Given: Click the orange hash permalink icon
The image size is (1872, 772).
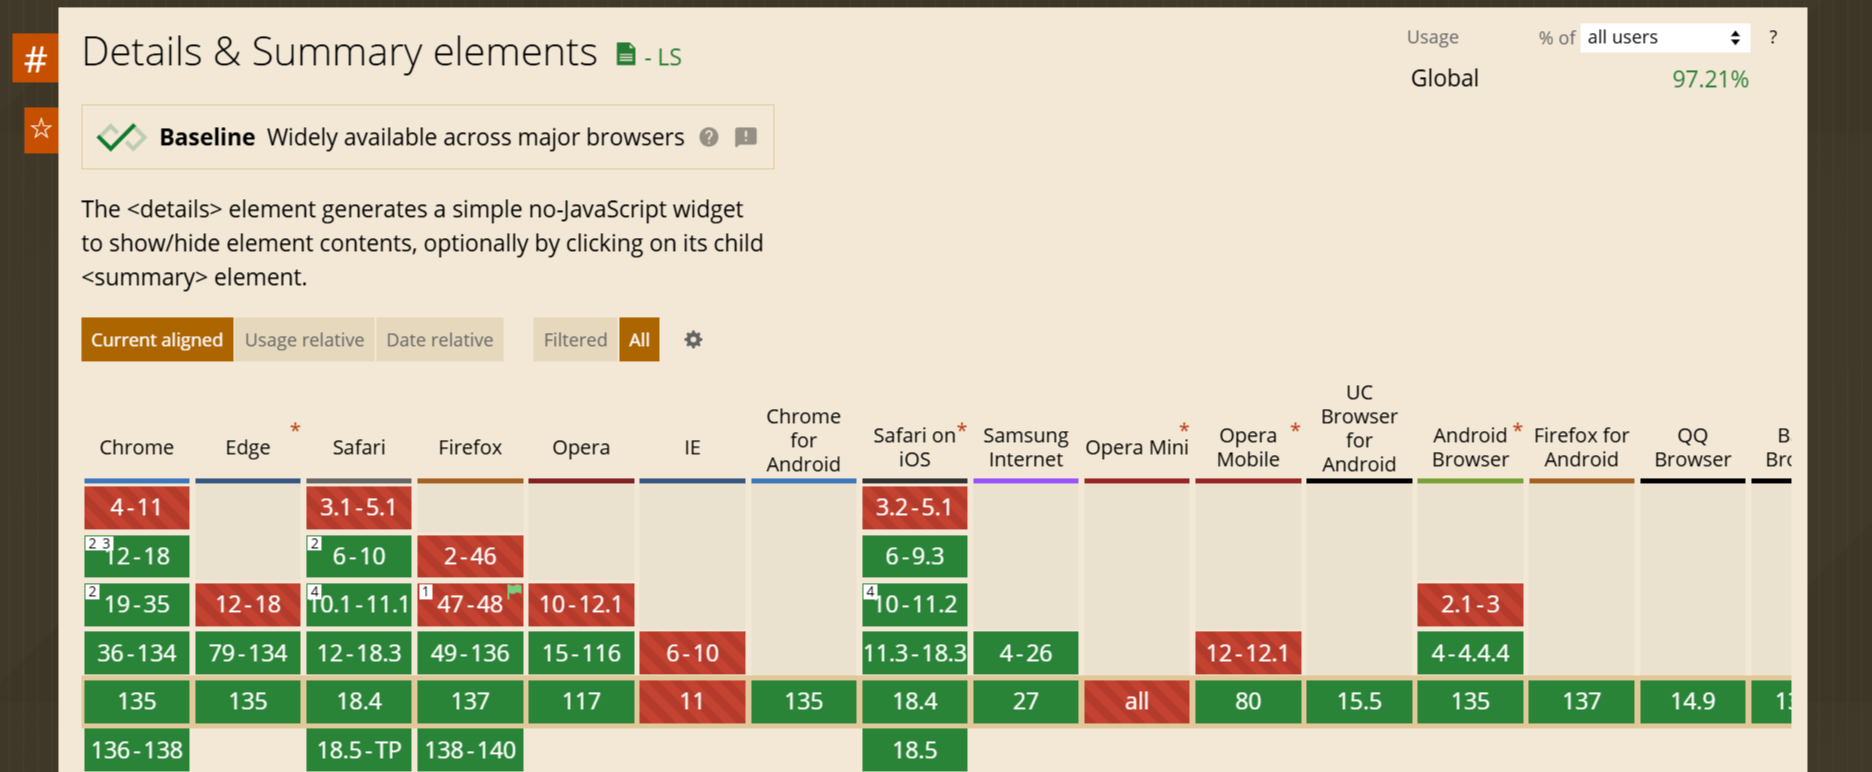Looking at the screenshot, I should click(x=35, y=59).
